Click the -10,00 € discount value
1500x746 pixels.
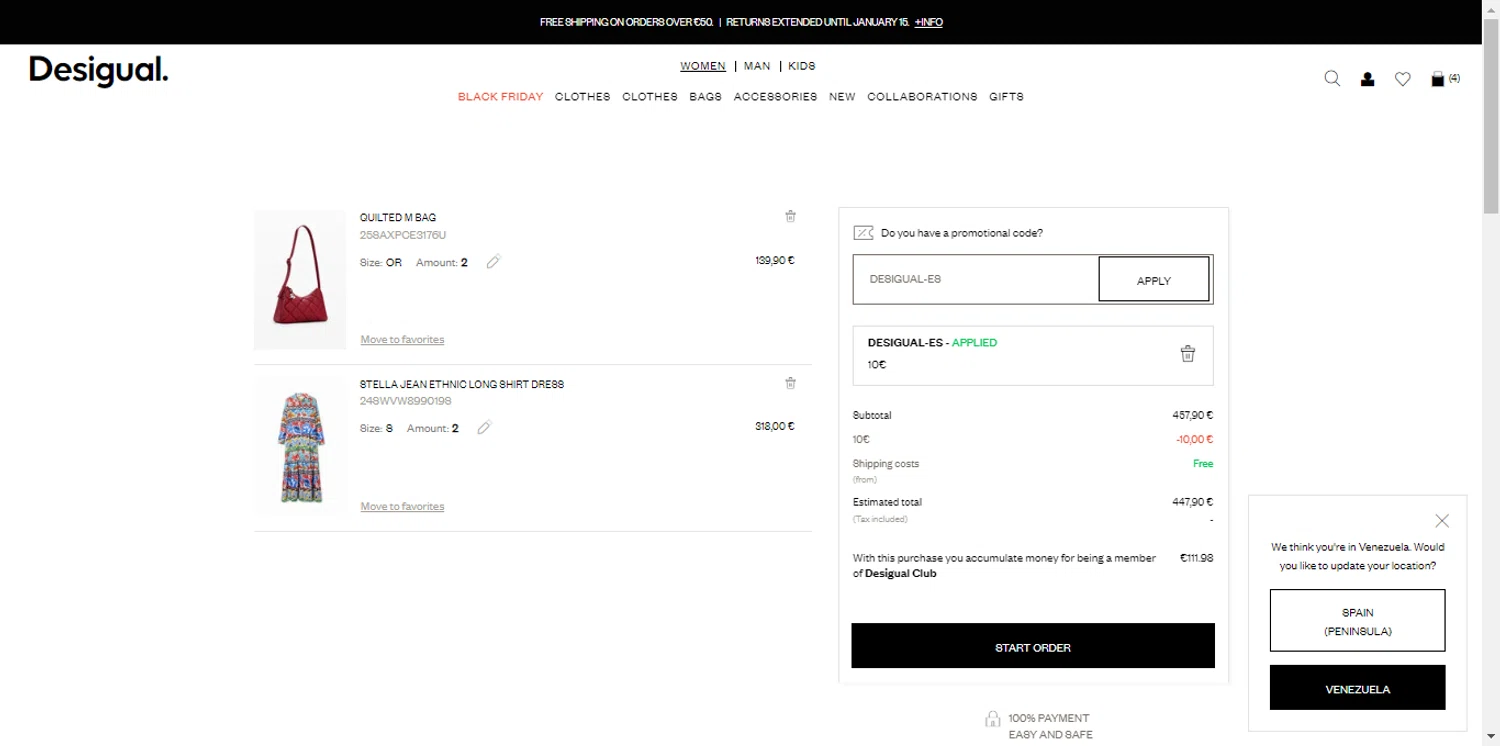pos(1194,439)
